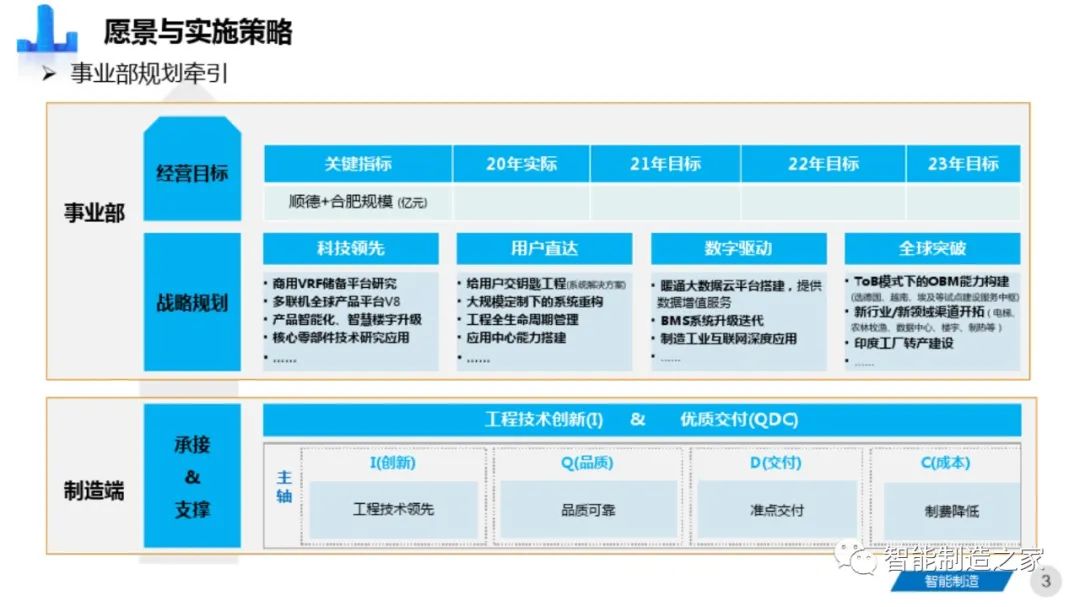
Task: Click the 用户直达 header box
Action: (x=544, y=249)
